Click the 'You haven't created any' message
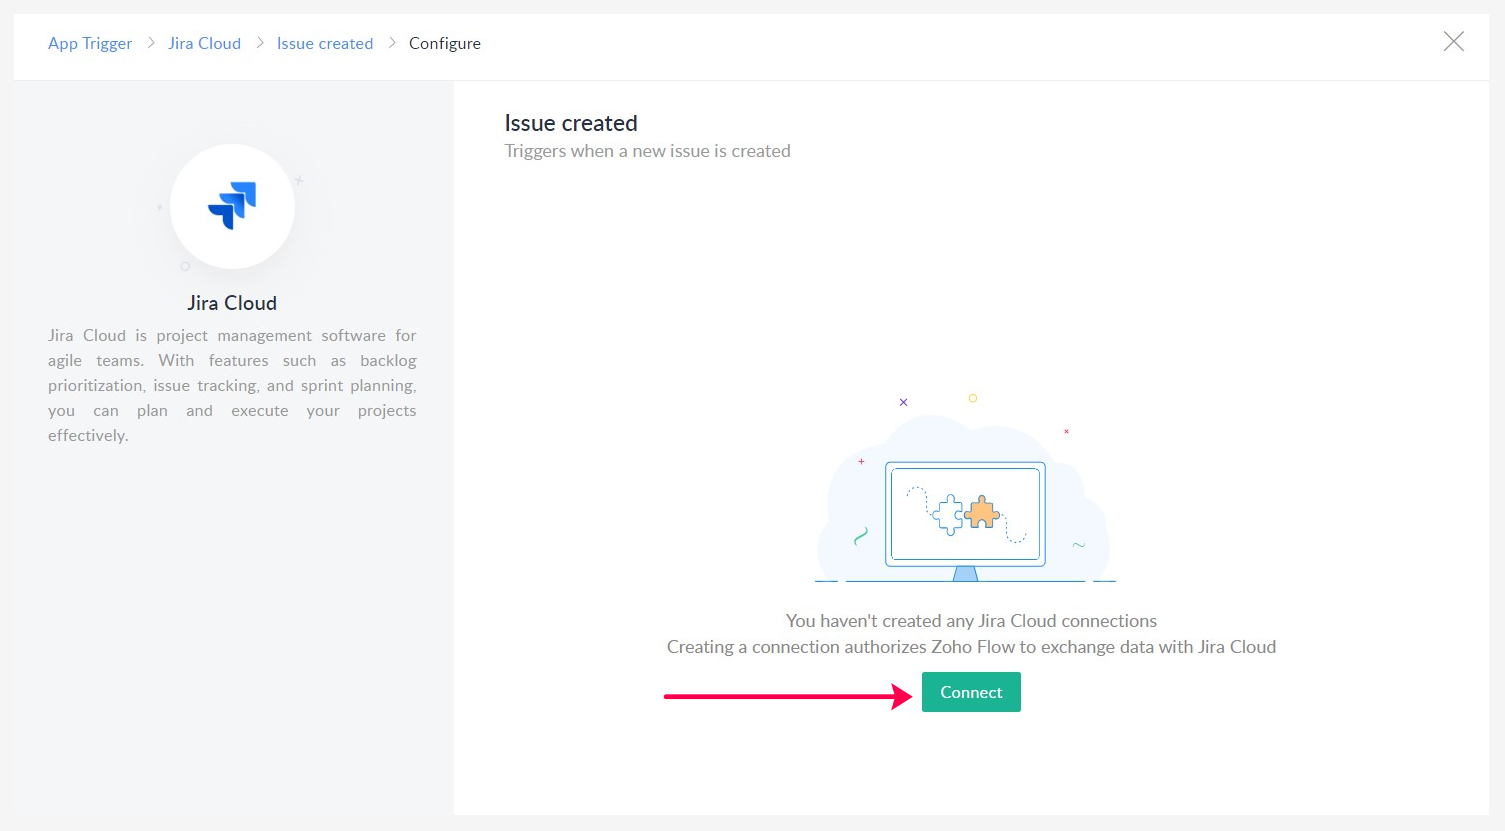 click(x=970, y=621)
